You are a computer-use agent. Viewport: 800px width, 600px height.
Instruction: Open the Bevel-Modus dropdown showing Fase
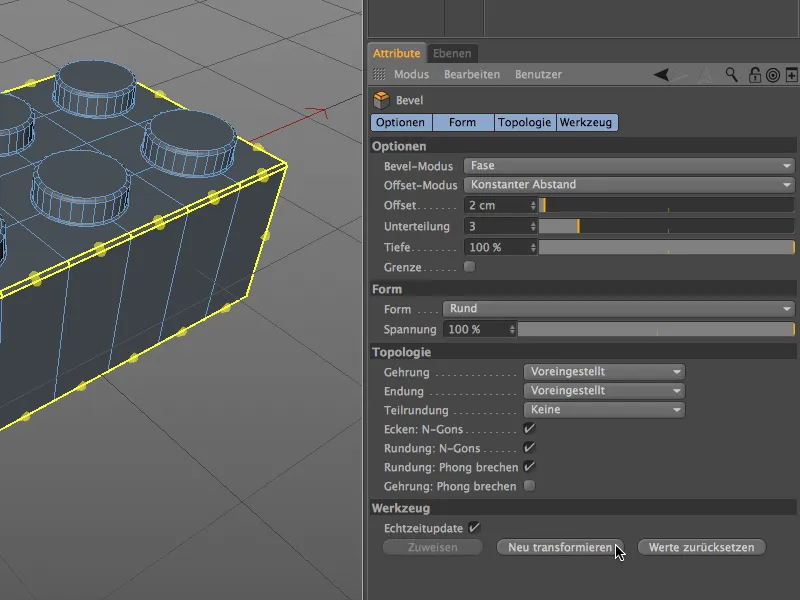coord(629,166)
